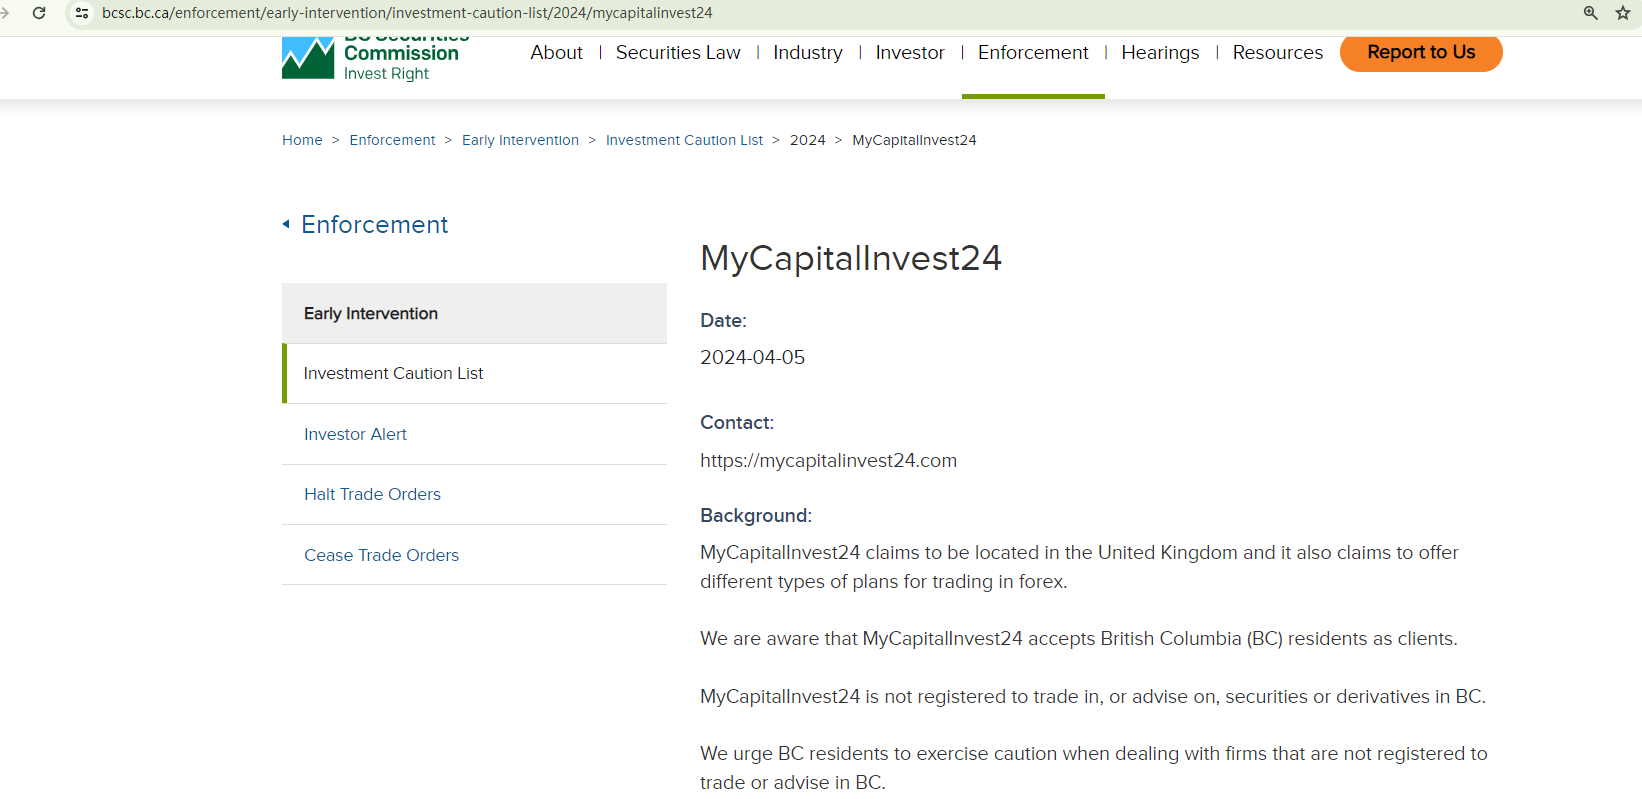Click the date 2024-04-05
The width and height of the screenshot is (1642, 799).
point(752,357)
